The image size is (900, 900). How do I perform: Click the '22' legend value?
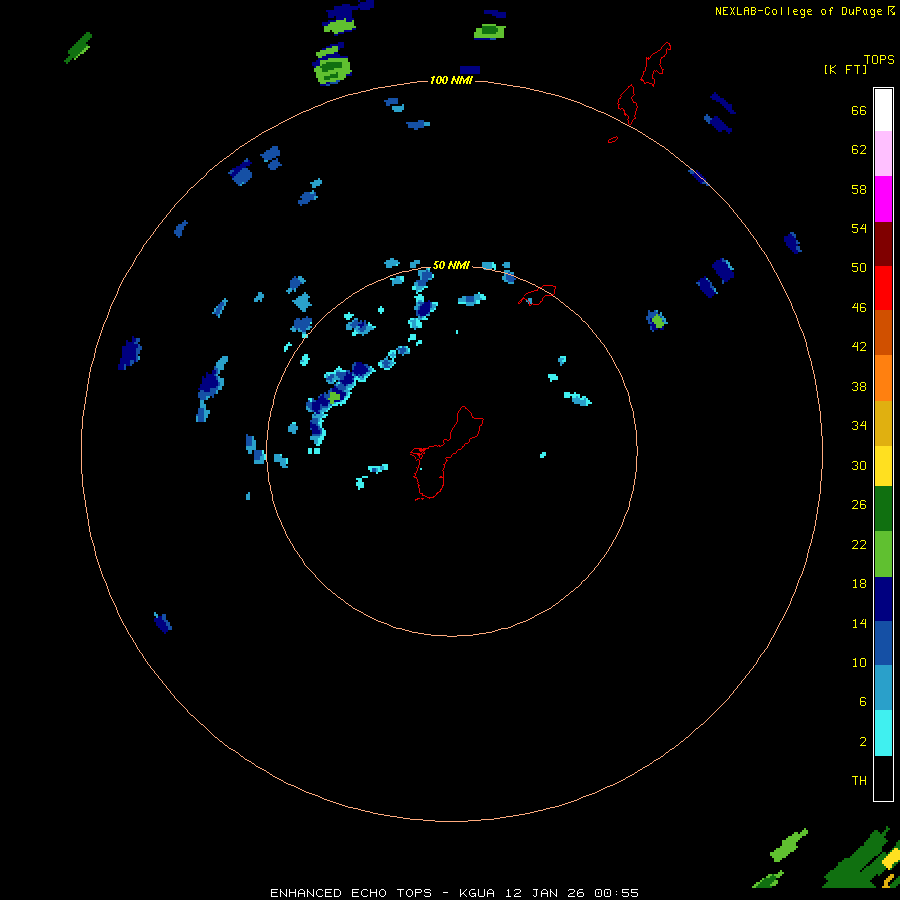click(859, 544)
